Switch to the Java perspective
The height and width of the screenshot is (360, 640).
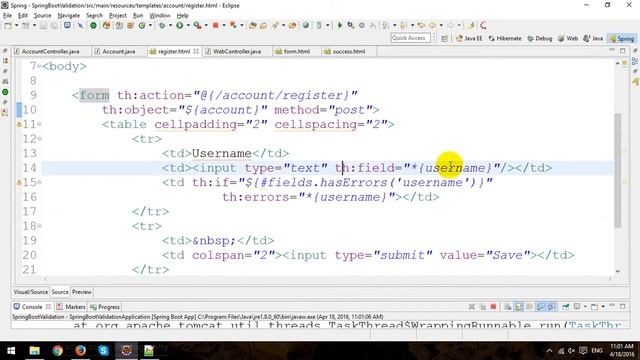(593, 38)
